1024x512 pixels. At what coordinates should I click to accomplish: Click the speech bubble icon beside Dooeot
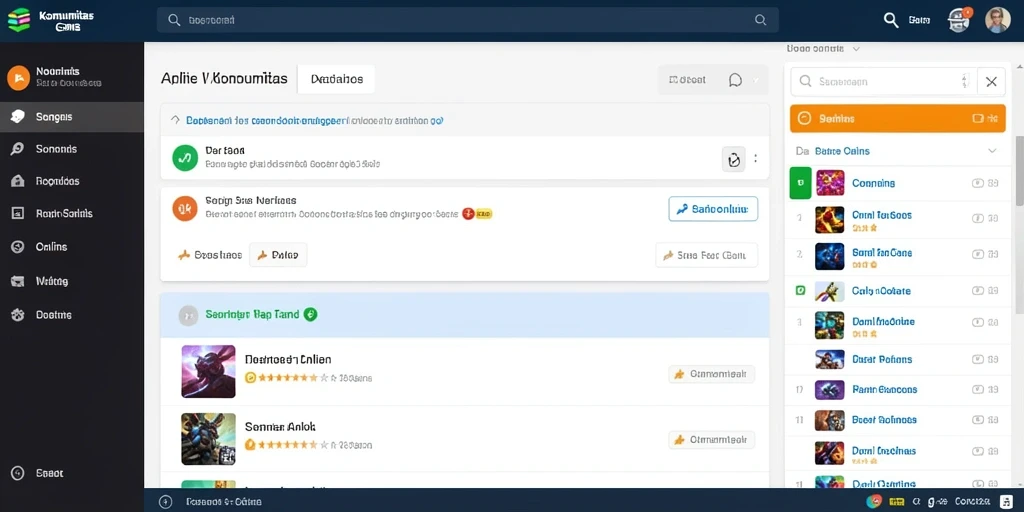point(735,80)
